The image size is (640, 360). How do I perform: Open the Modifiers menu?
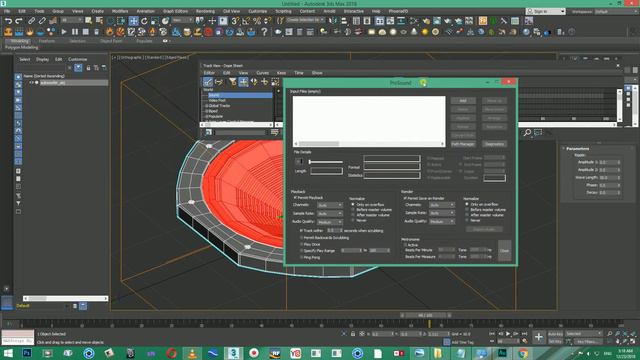coord(120,11)
